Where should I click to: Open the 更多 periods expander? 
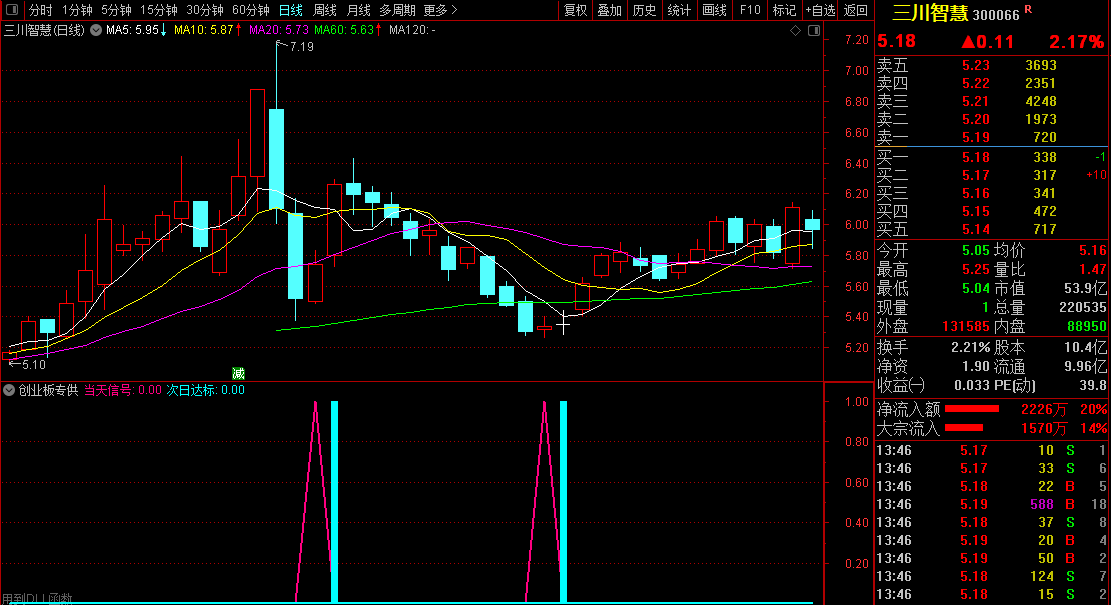tap(440, 10)
